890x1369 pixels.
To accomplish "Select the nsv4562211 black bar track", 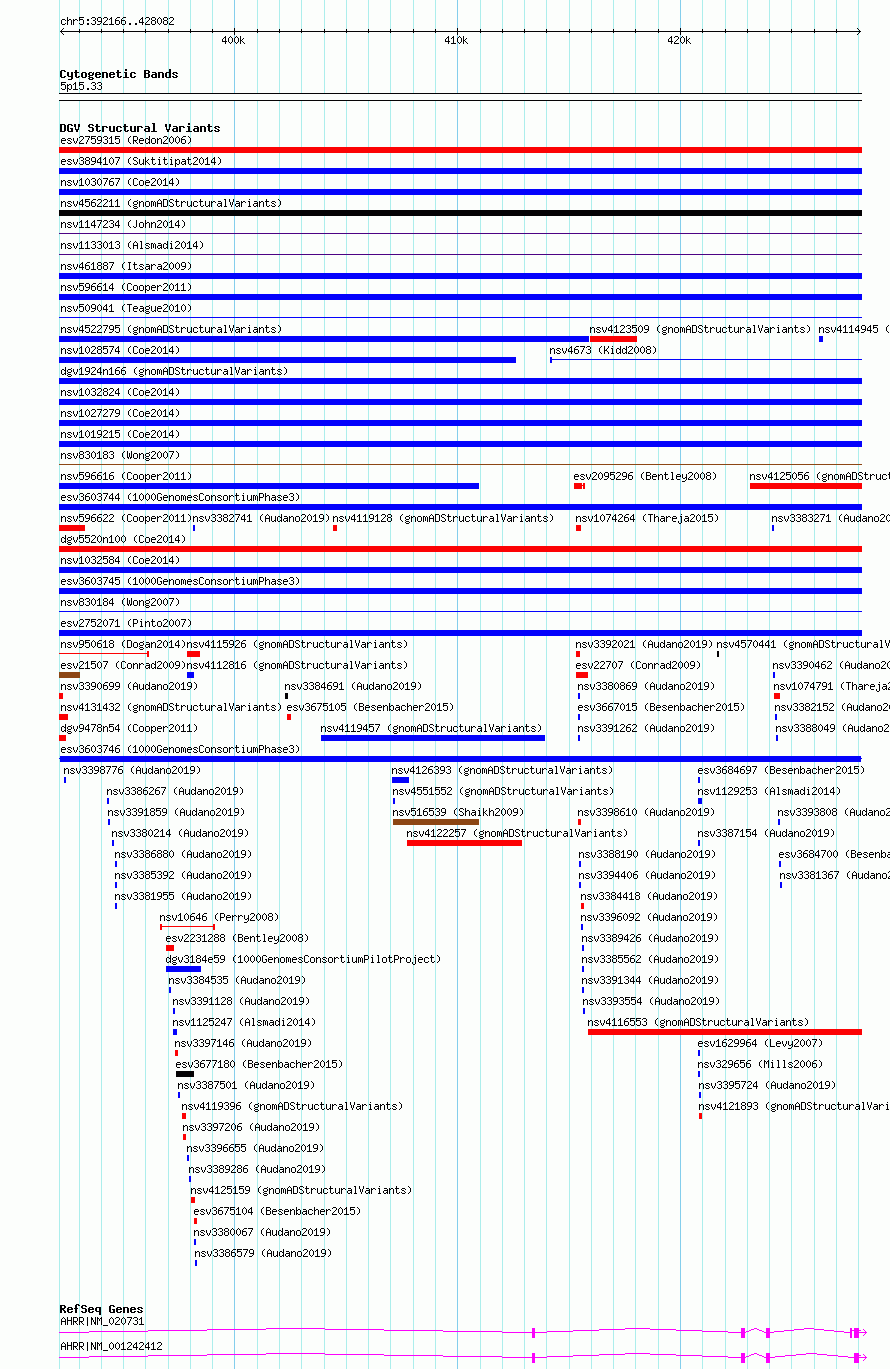I will 460,213.
